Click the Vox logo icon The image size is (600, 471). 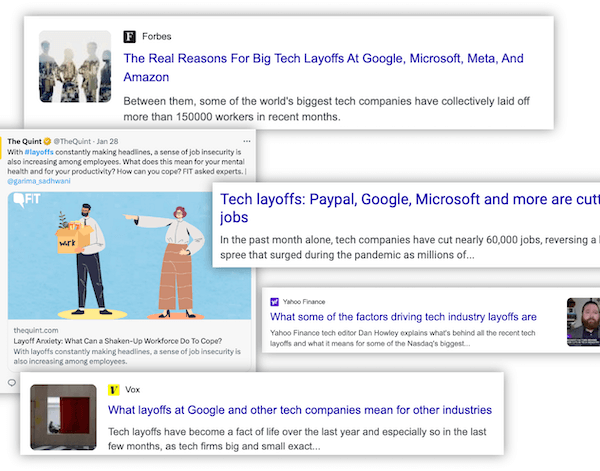114,388
